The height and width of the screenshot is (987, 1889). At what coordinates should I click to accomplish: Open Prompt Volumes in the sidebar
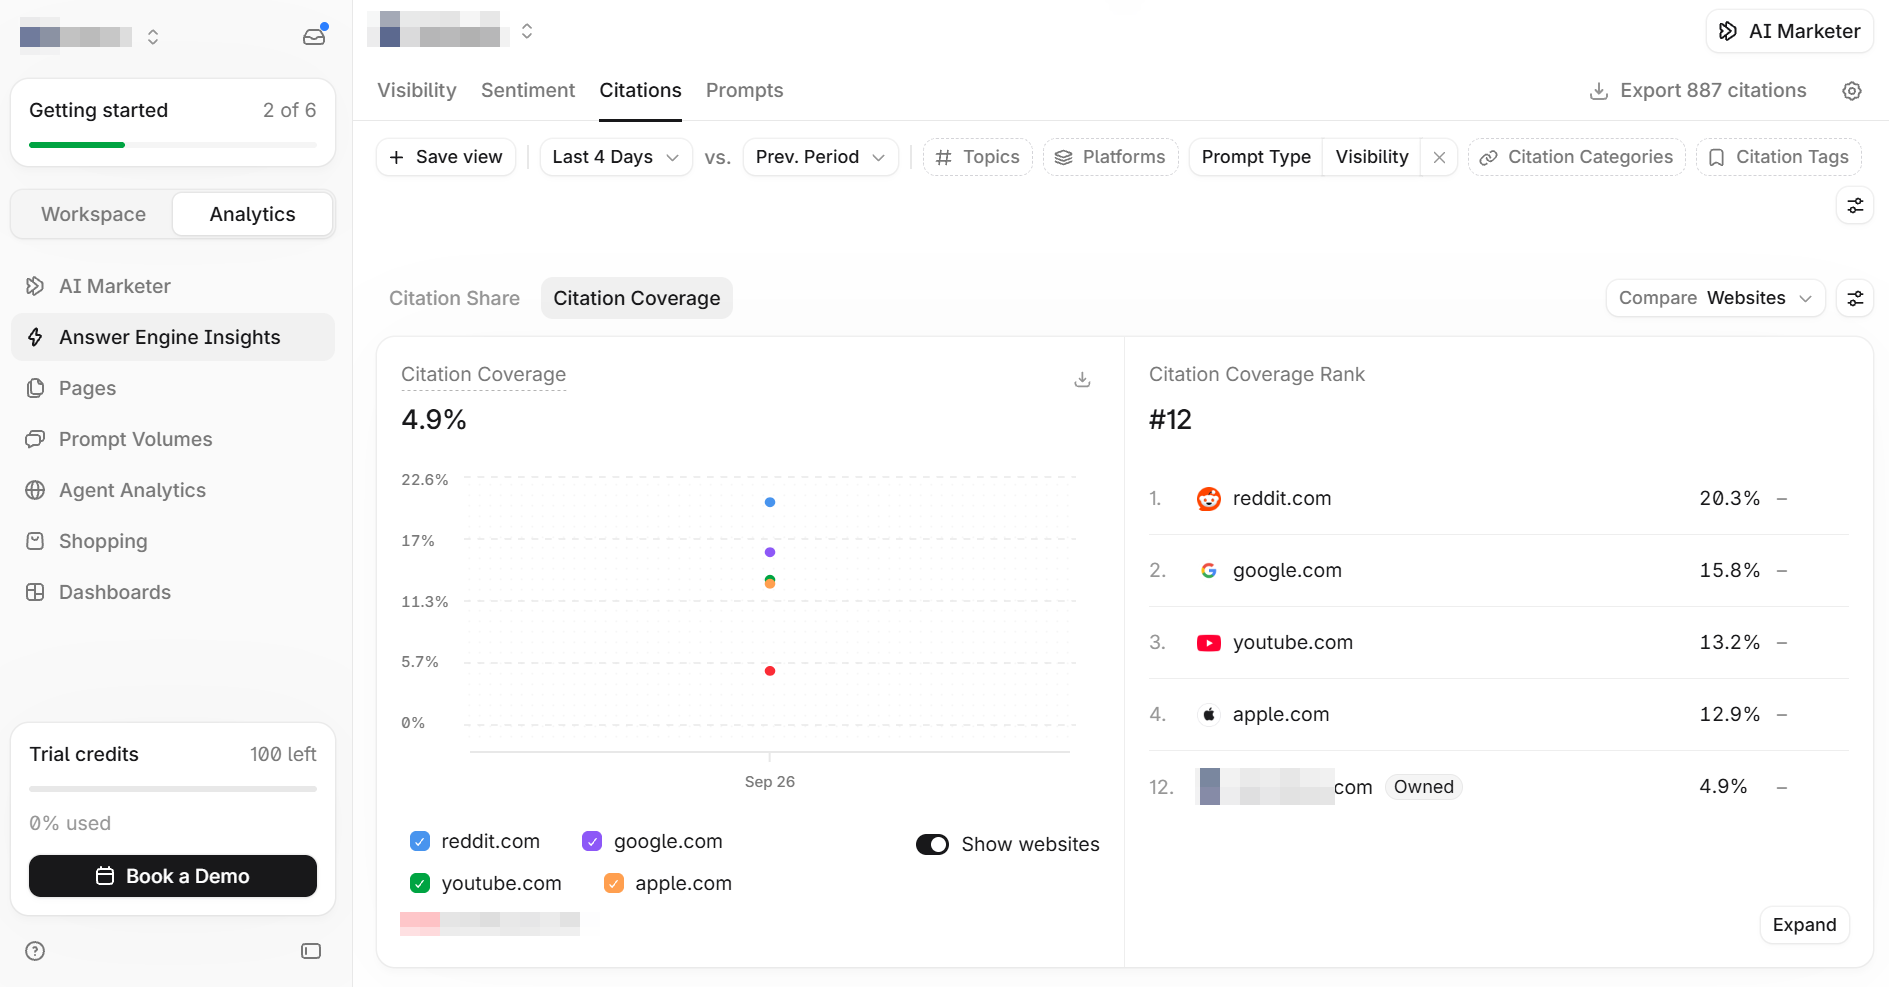136,439
